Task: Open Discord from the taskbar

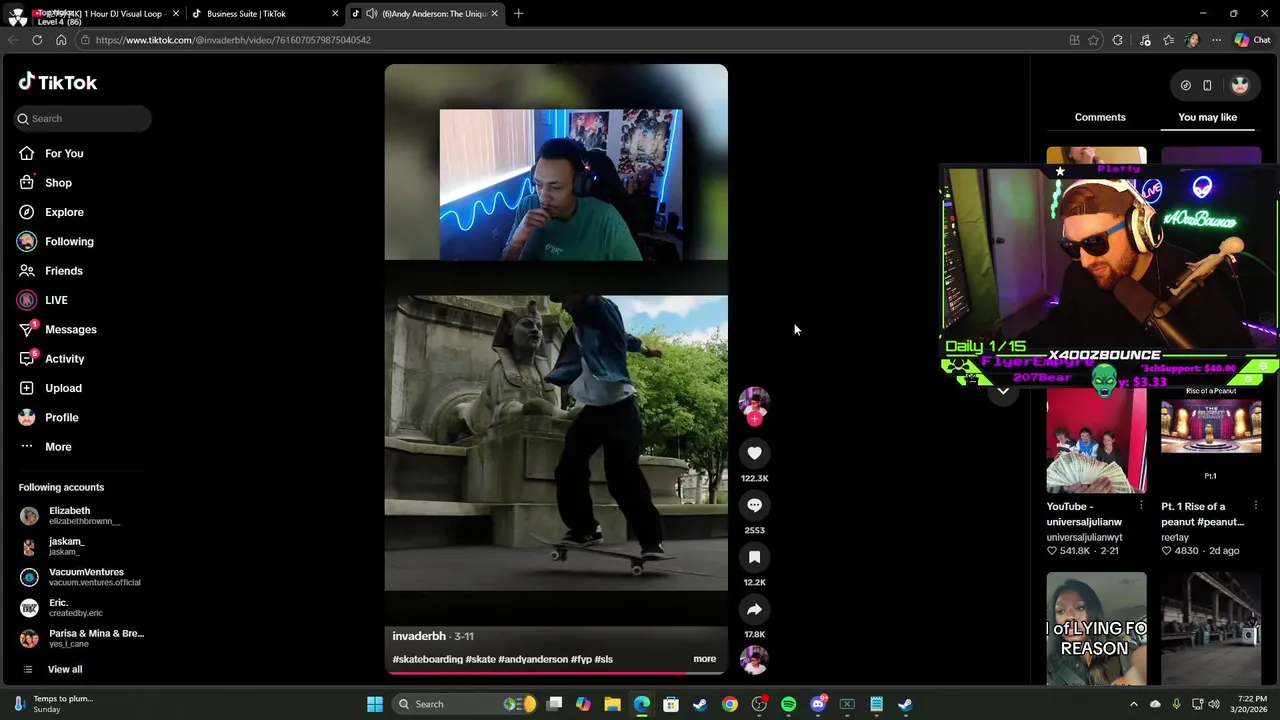Action: 818,704
